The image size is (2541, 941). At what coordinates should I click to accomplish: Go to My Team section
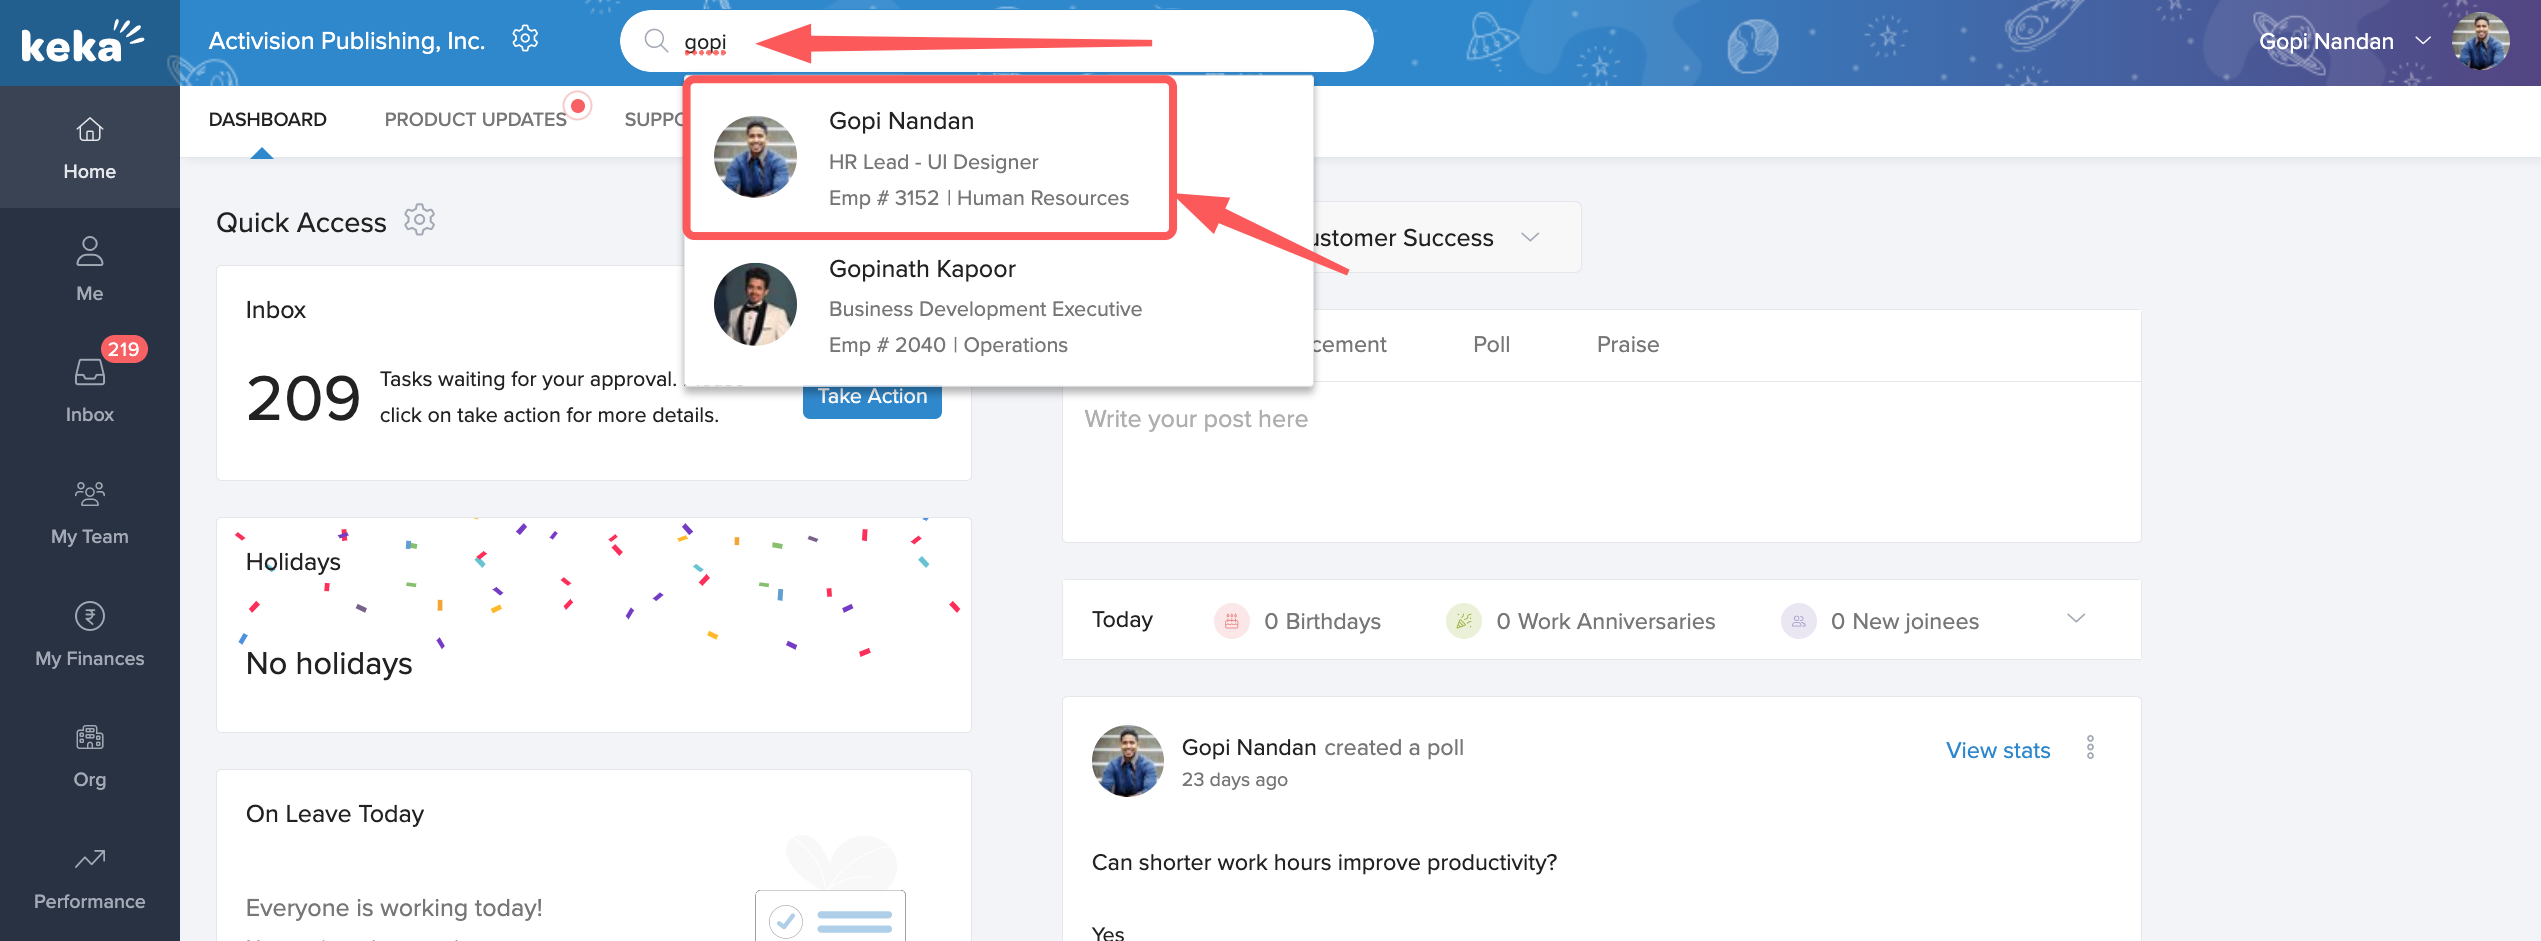[x=89, y=511]
